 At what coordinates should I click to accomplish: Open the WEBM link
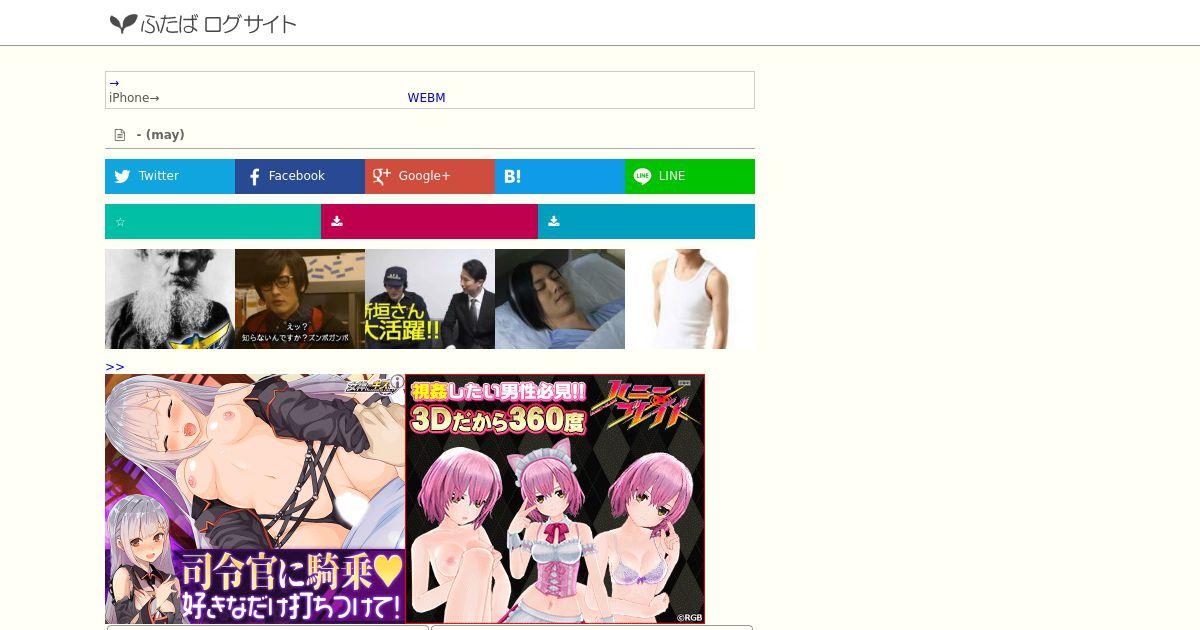[426, 98]
